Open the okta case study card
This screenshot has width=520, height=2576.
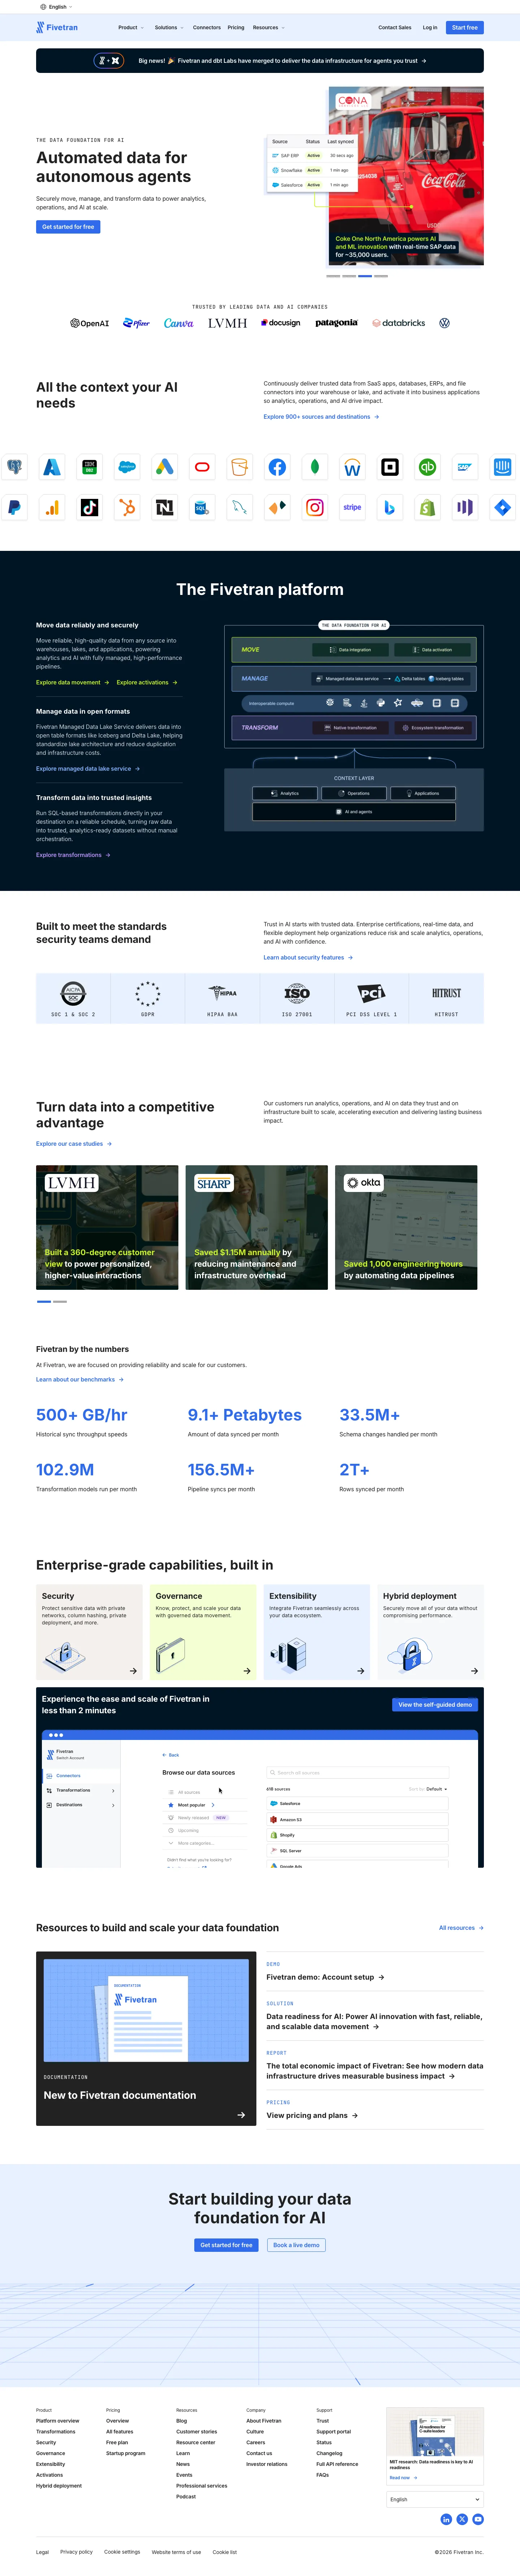(406, 1227)
